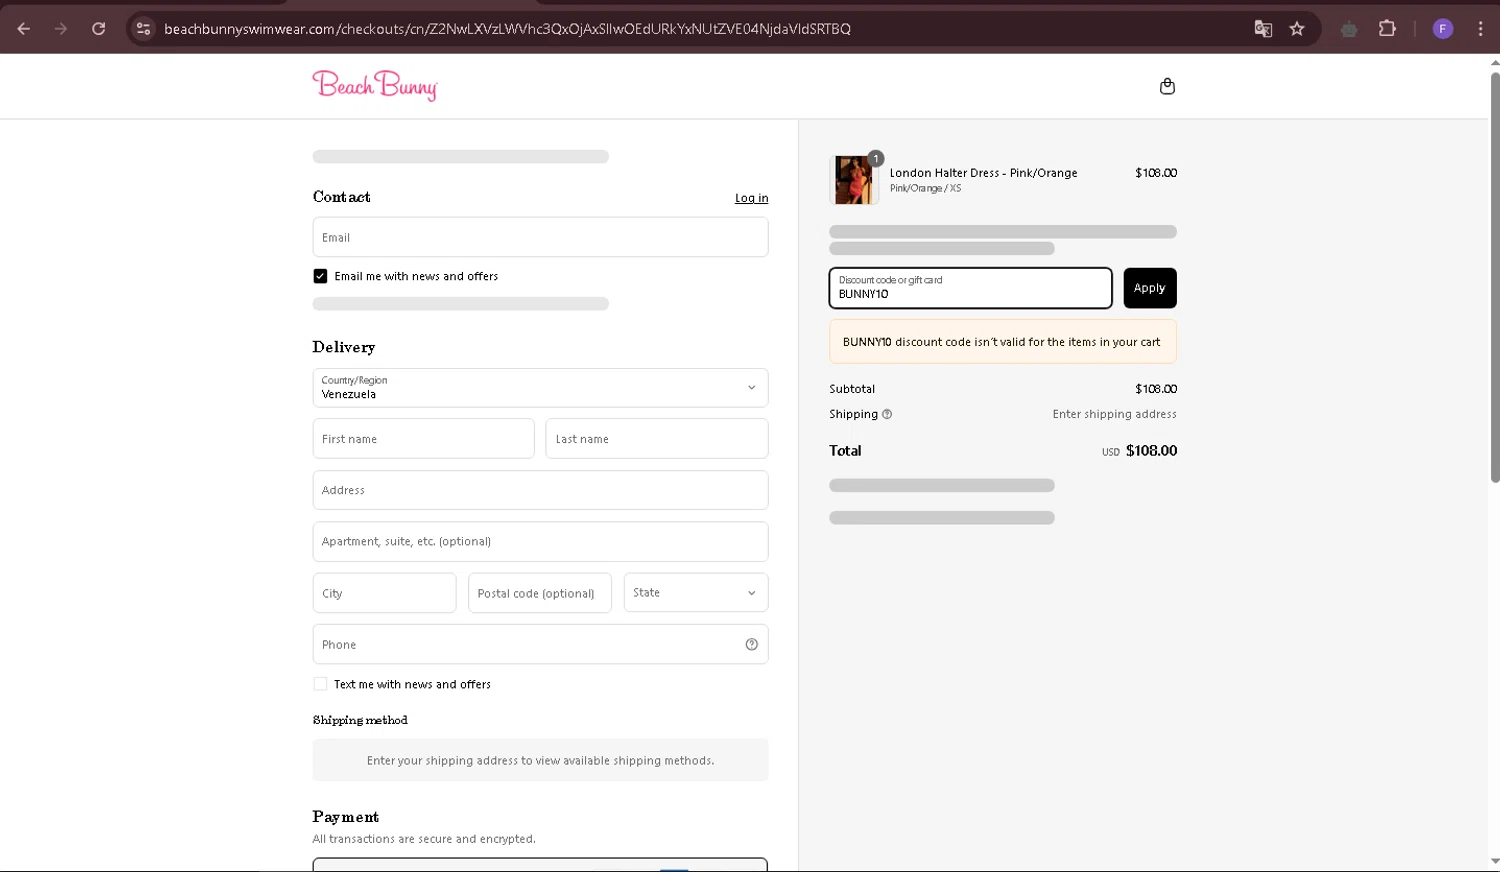Click the discount code field with BUNNY10
Viewport: 1500px width, 872px height.
click(970, 288)
